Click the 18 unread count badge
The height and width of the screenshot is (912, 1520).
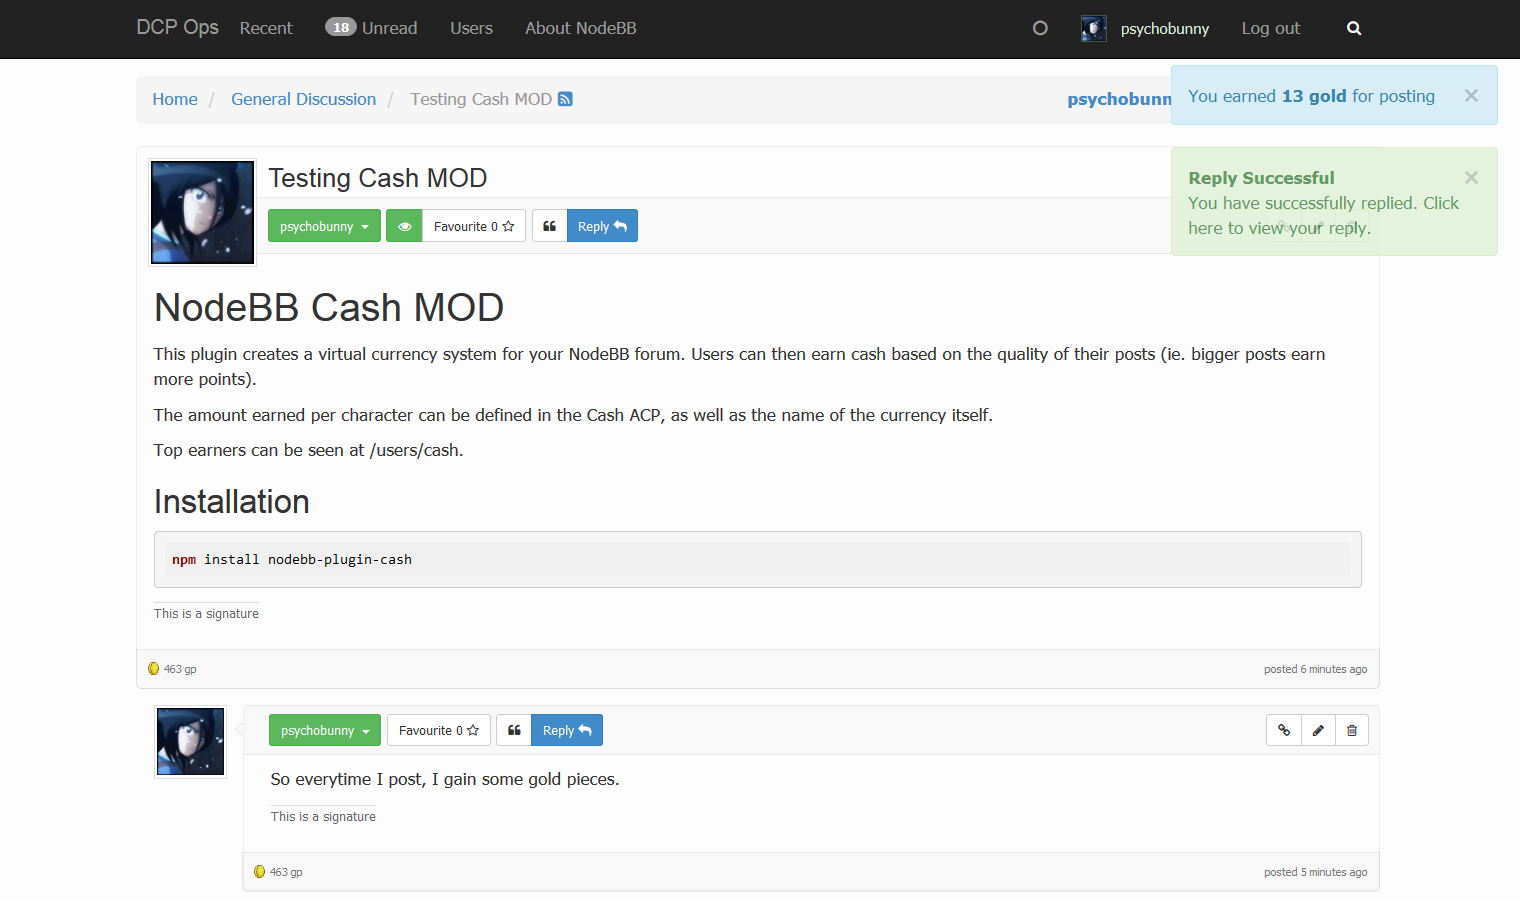(341, 27)
